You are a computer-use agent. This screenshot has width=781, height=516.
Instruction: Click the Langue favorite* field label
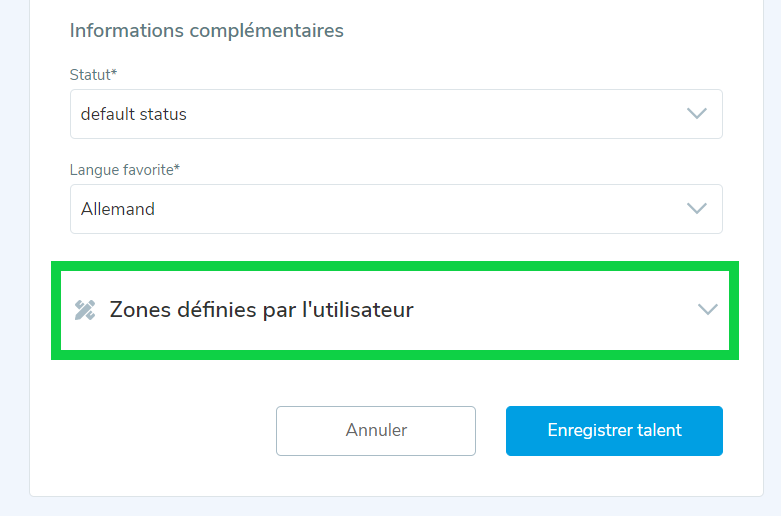(x=125, y=170)
